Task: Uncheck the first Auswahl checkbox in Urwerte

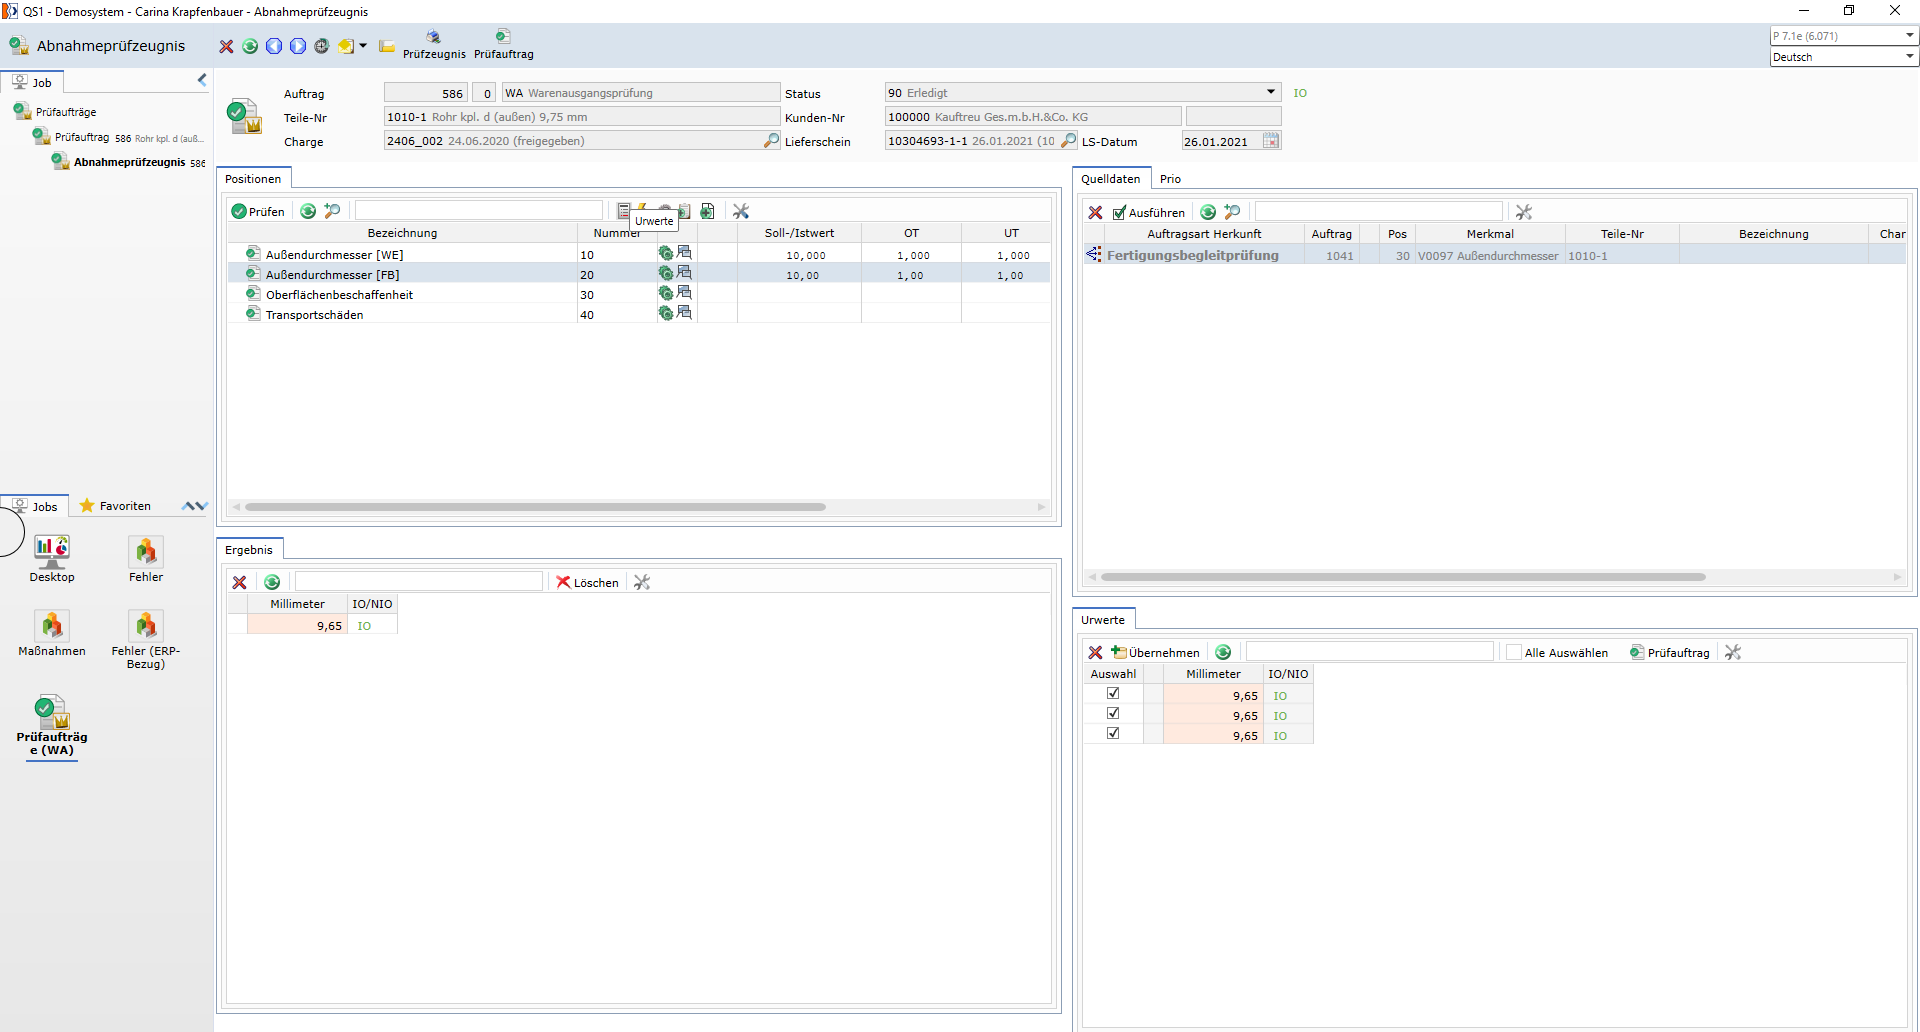Action: pyautogui.click(x=1113, y=694)
